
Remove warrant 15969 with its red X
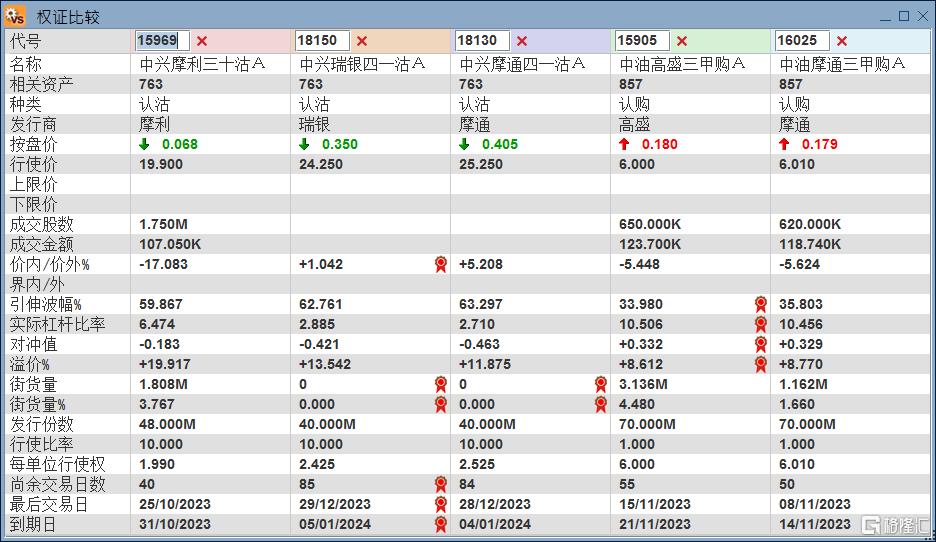pos(202,41)
